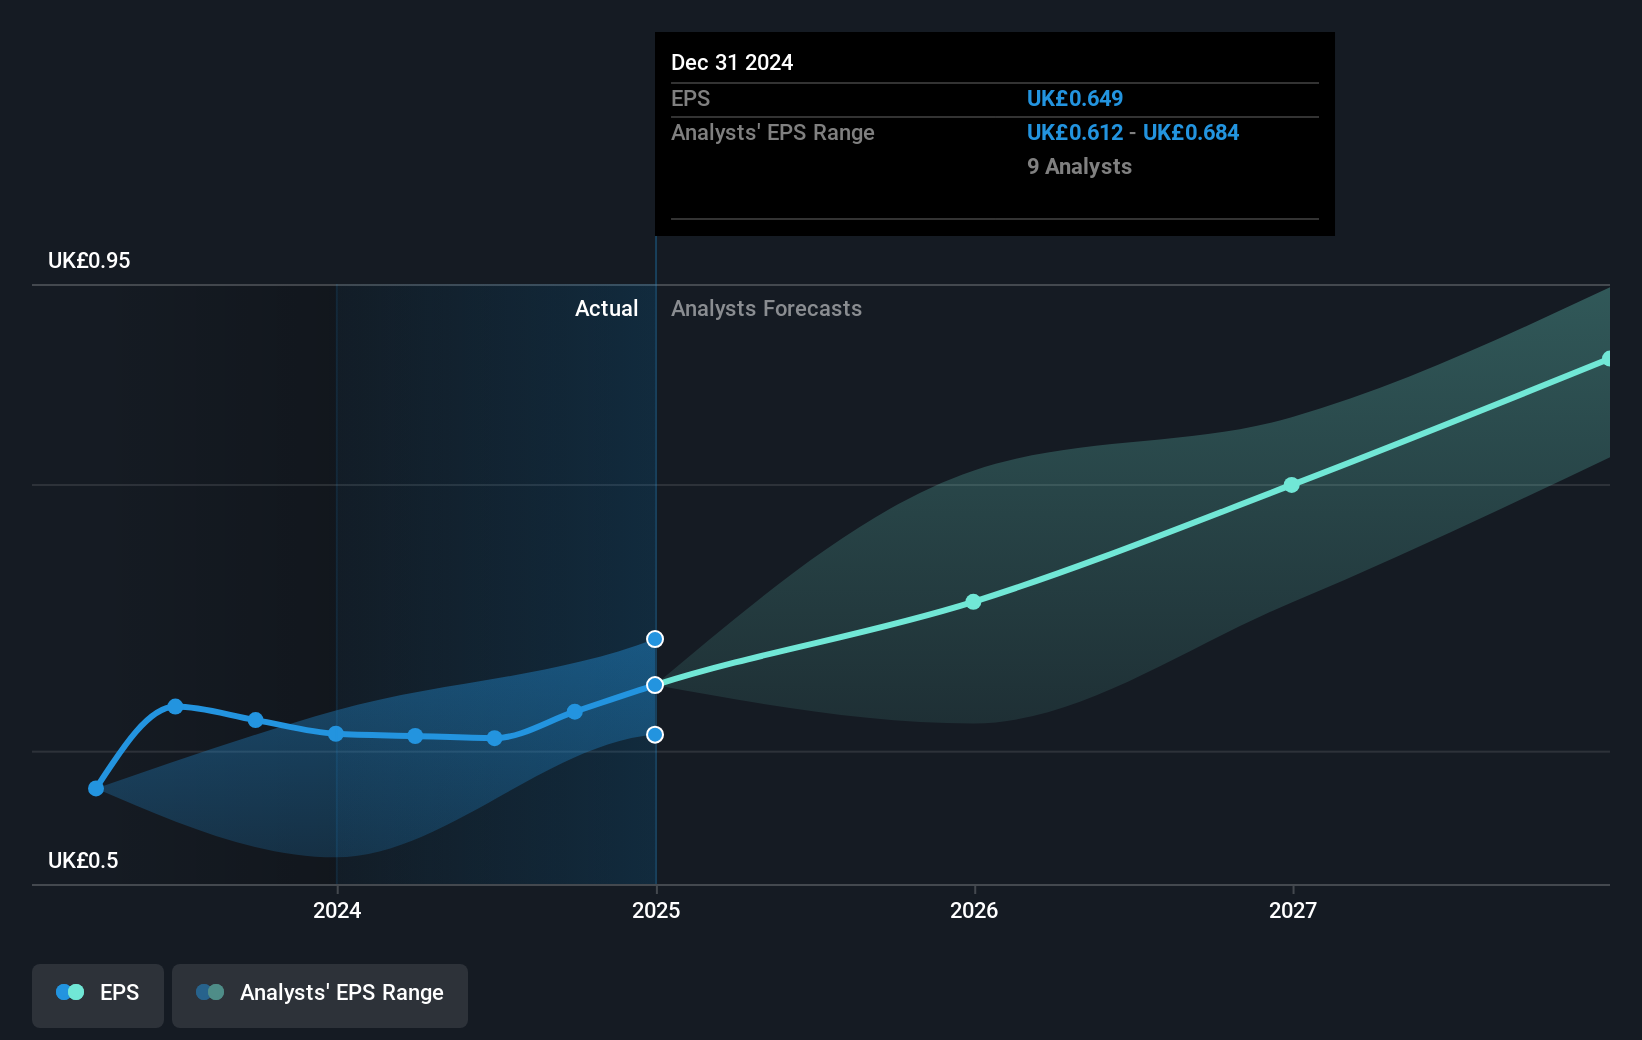Click the 2027 x-axis label
This screenshot has height=1040, width=1642.
[1293, 910]
